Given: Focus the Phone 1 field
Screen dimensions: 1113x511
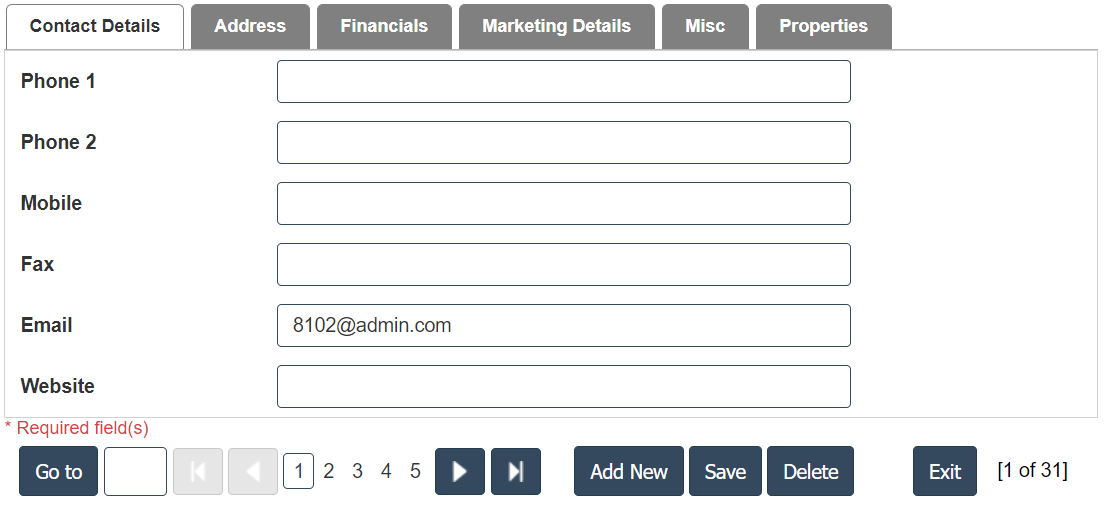Looking at the screenshot, I should pyautogui.click(x=563, y=82).
